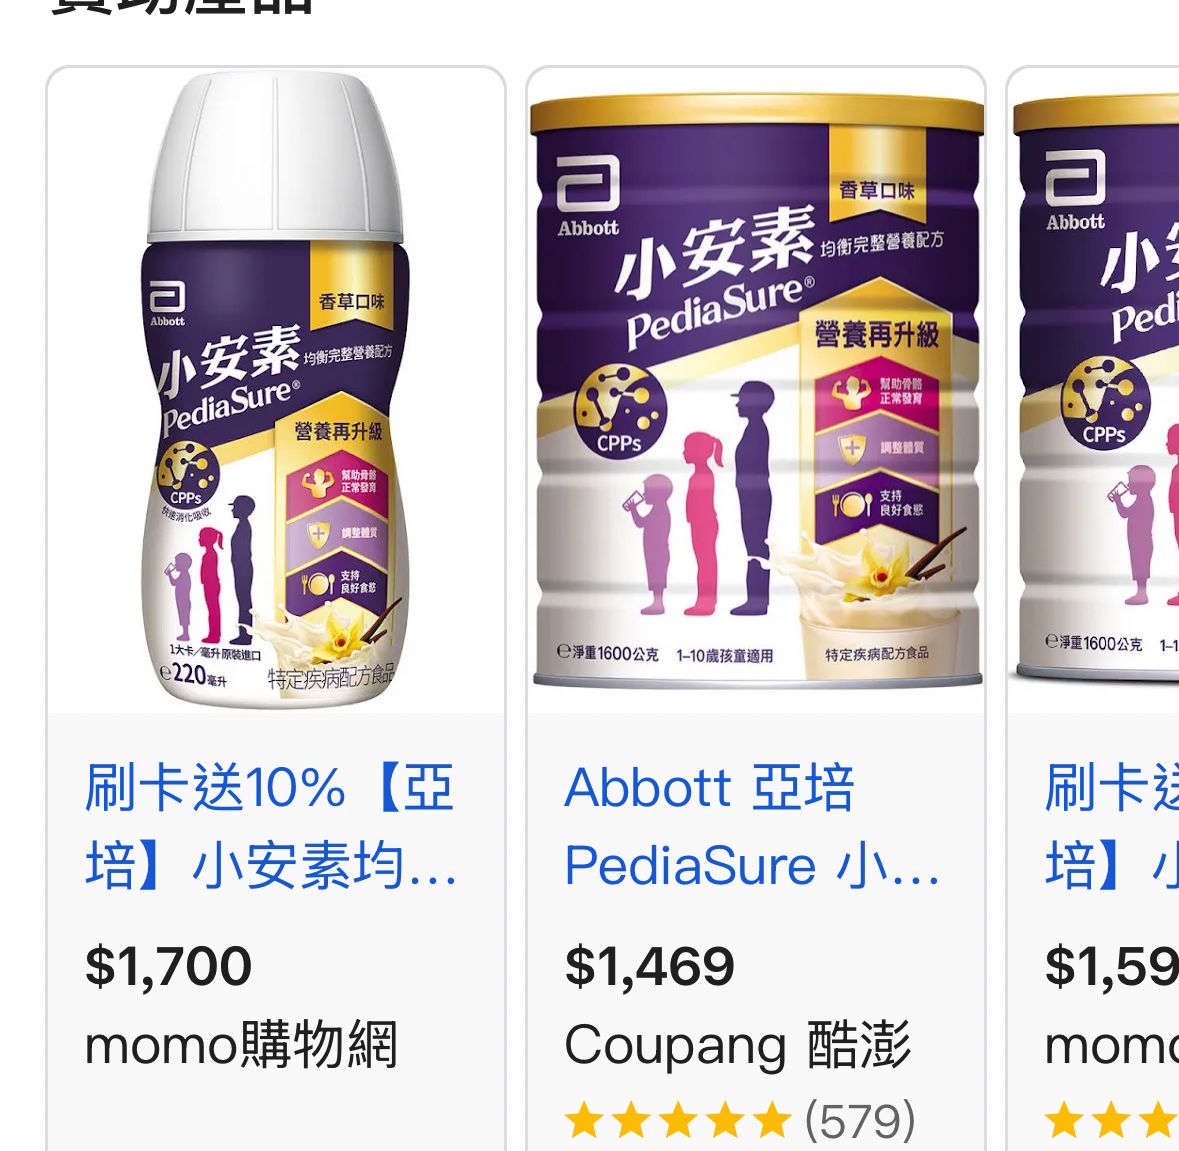Select the $1,700 price on the momo listing
The image size is (1179, 1151).
(168, 966)
